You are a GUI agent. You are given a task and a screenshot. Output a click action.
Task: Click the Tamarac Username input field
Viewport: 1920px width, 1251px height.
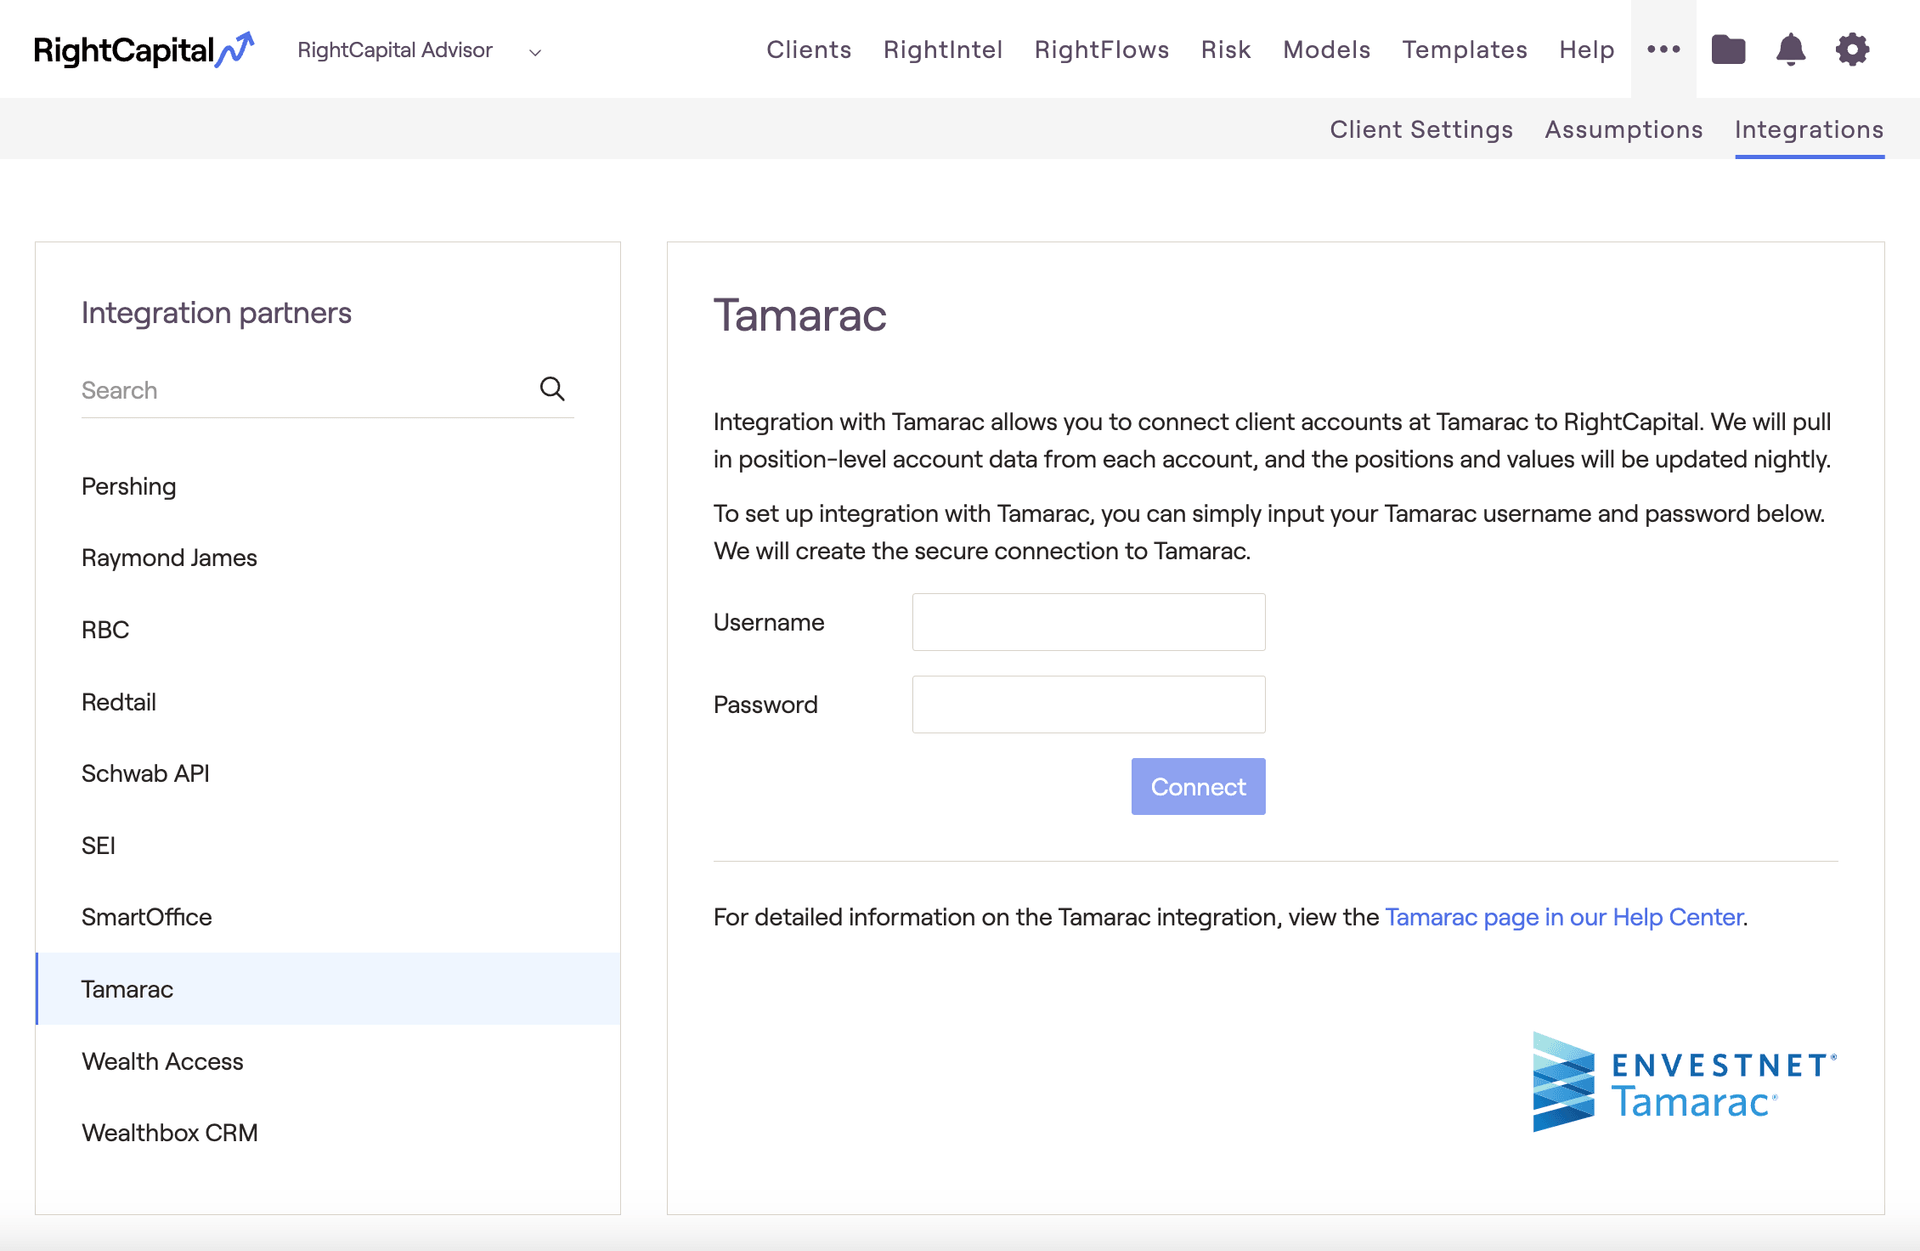tap(1088, 622)
